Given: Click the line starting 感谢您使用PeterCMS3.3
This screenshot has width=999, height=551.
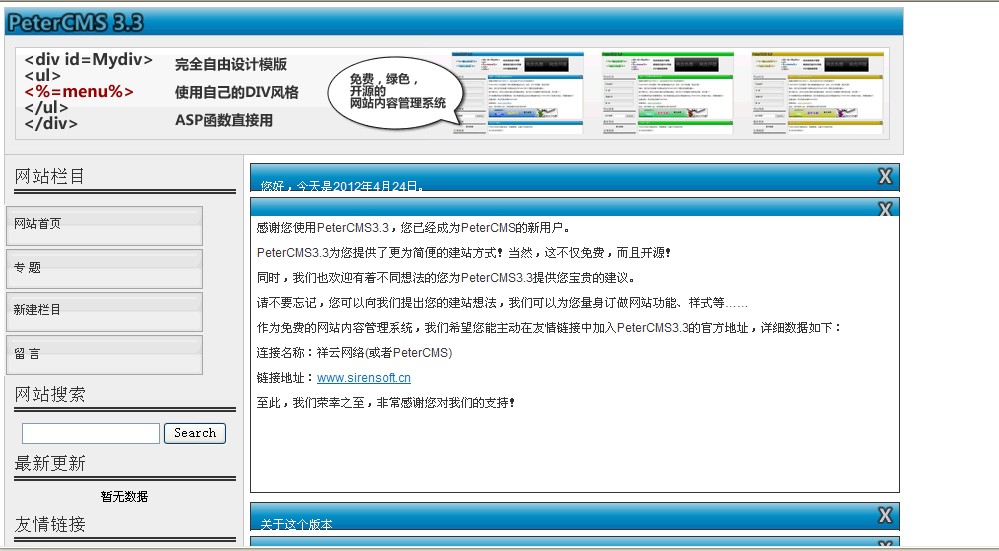Looking at the screenshot, I should [x=413, y=228].
